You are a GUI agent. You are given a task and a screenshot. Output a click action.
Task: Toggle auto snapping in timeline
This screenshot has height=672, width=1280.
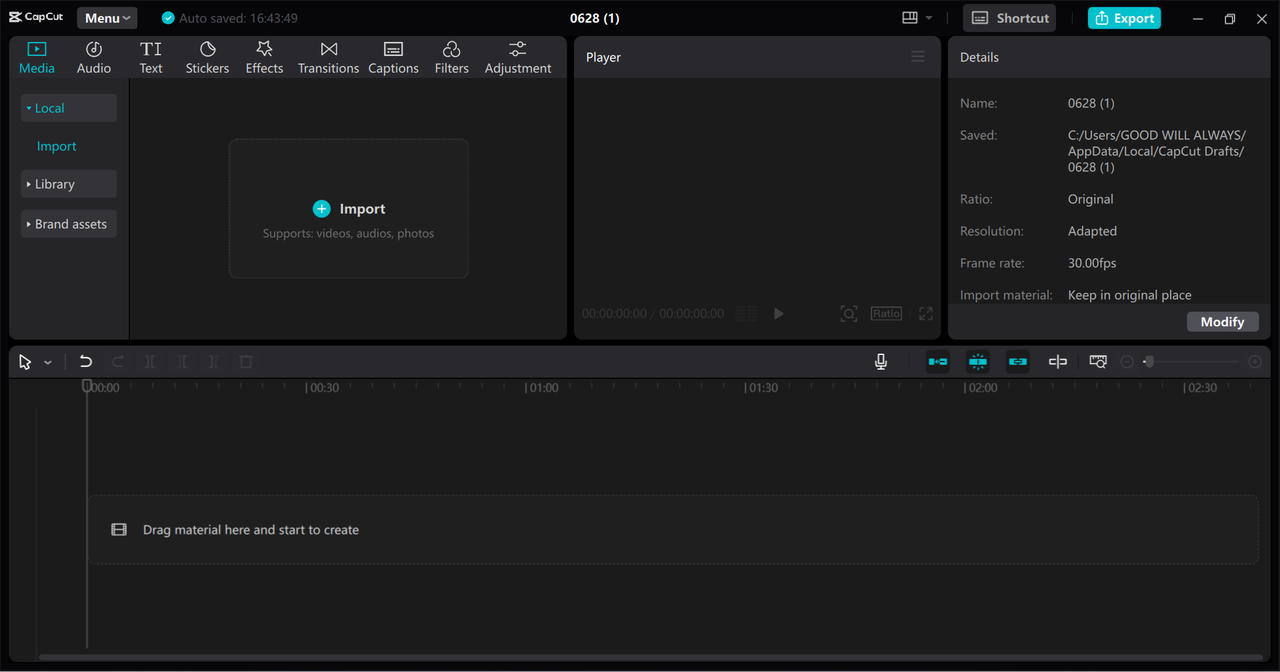tap(978, 362)
